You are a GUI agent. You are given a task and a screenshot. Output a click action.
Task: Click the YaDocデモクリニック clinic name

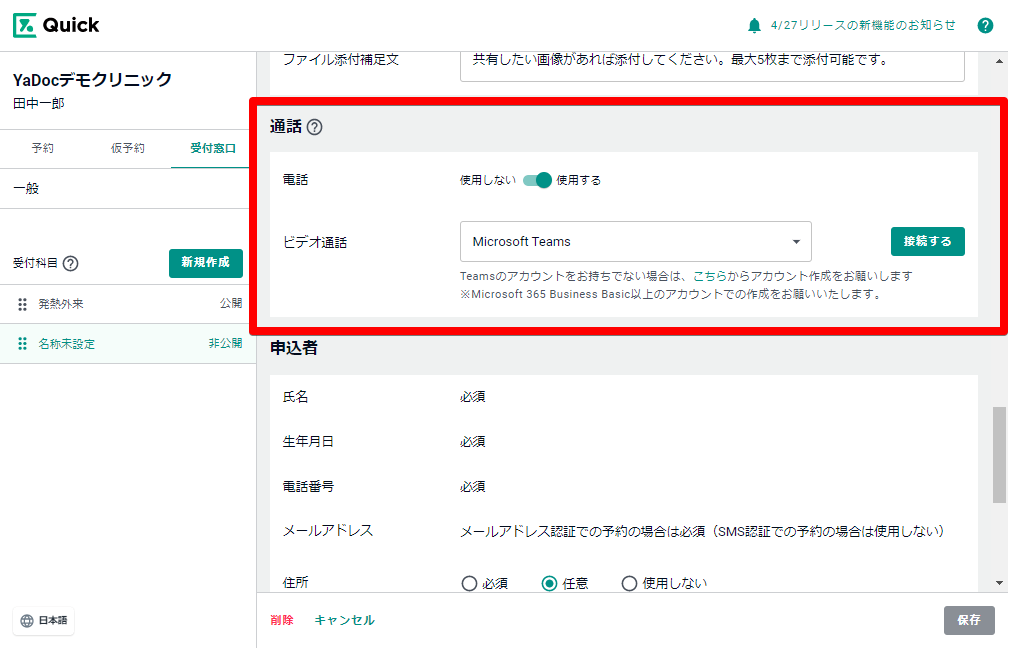click(x=92, y=79)
